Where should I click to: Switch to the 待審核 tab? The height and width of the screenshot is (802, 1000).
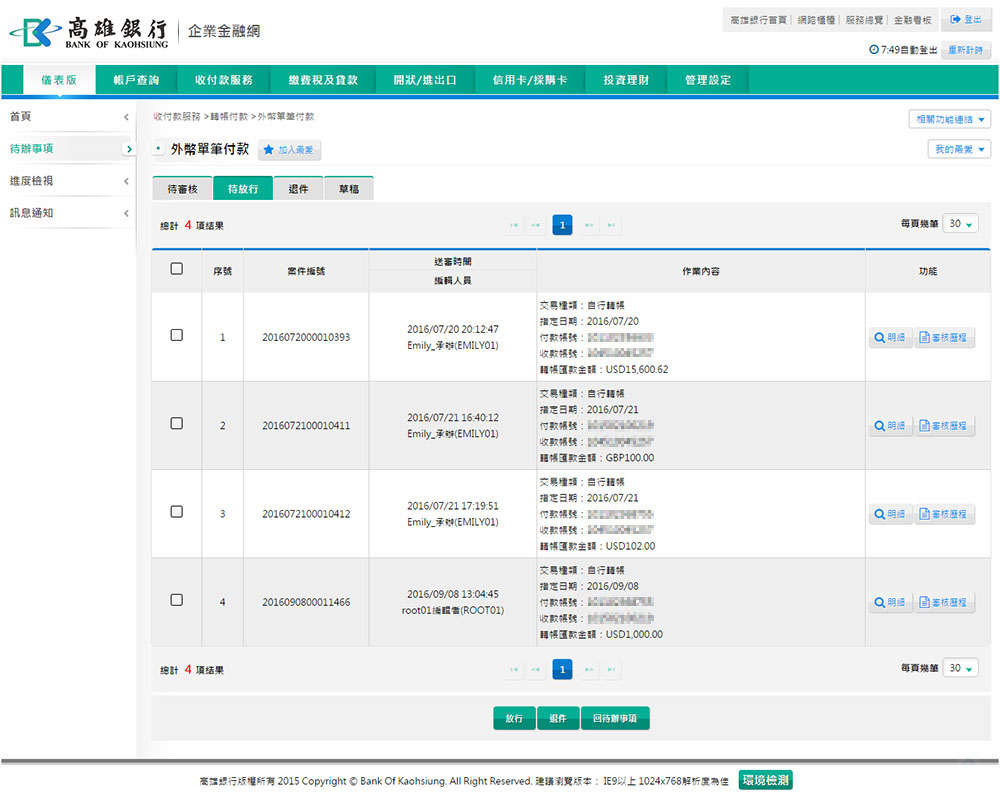tap(182, 189)
